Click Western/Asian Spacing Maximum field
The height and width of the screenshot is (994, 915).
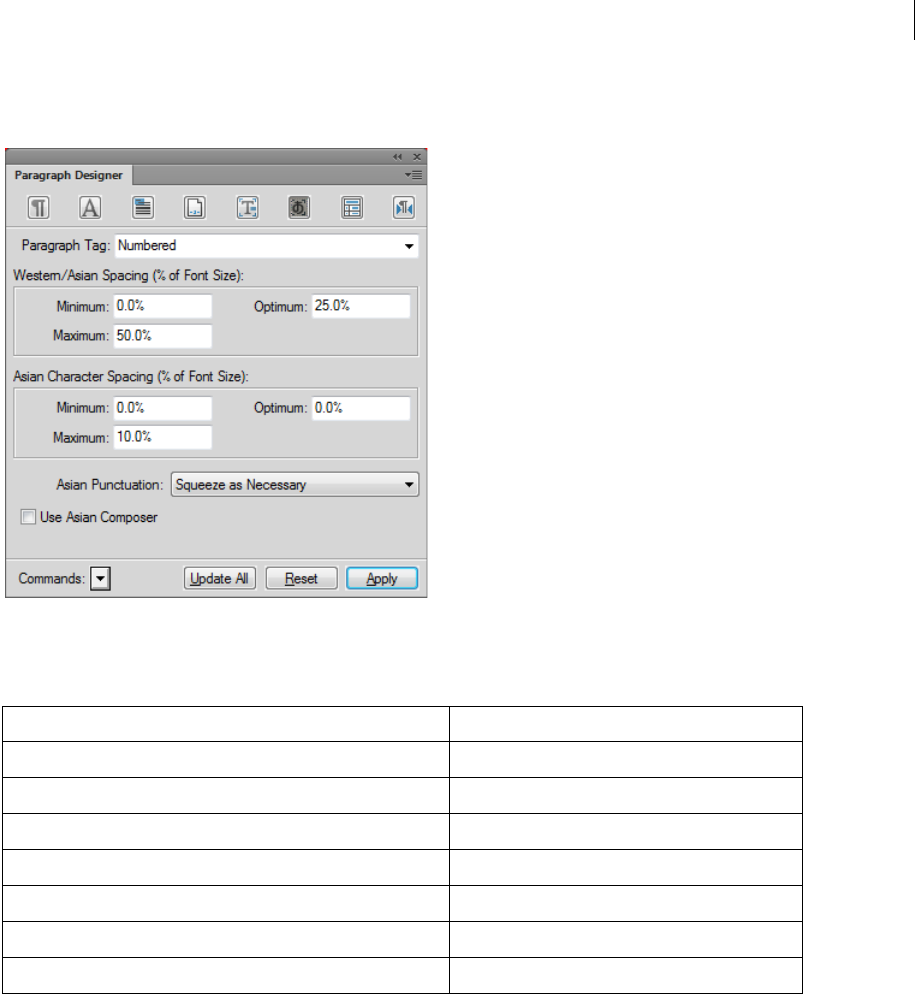click(163, 336)
